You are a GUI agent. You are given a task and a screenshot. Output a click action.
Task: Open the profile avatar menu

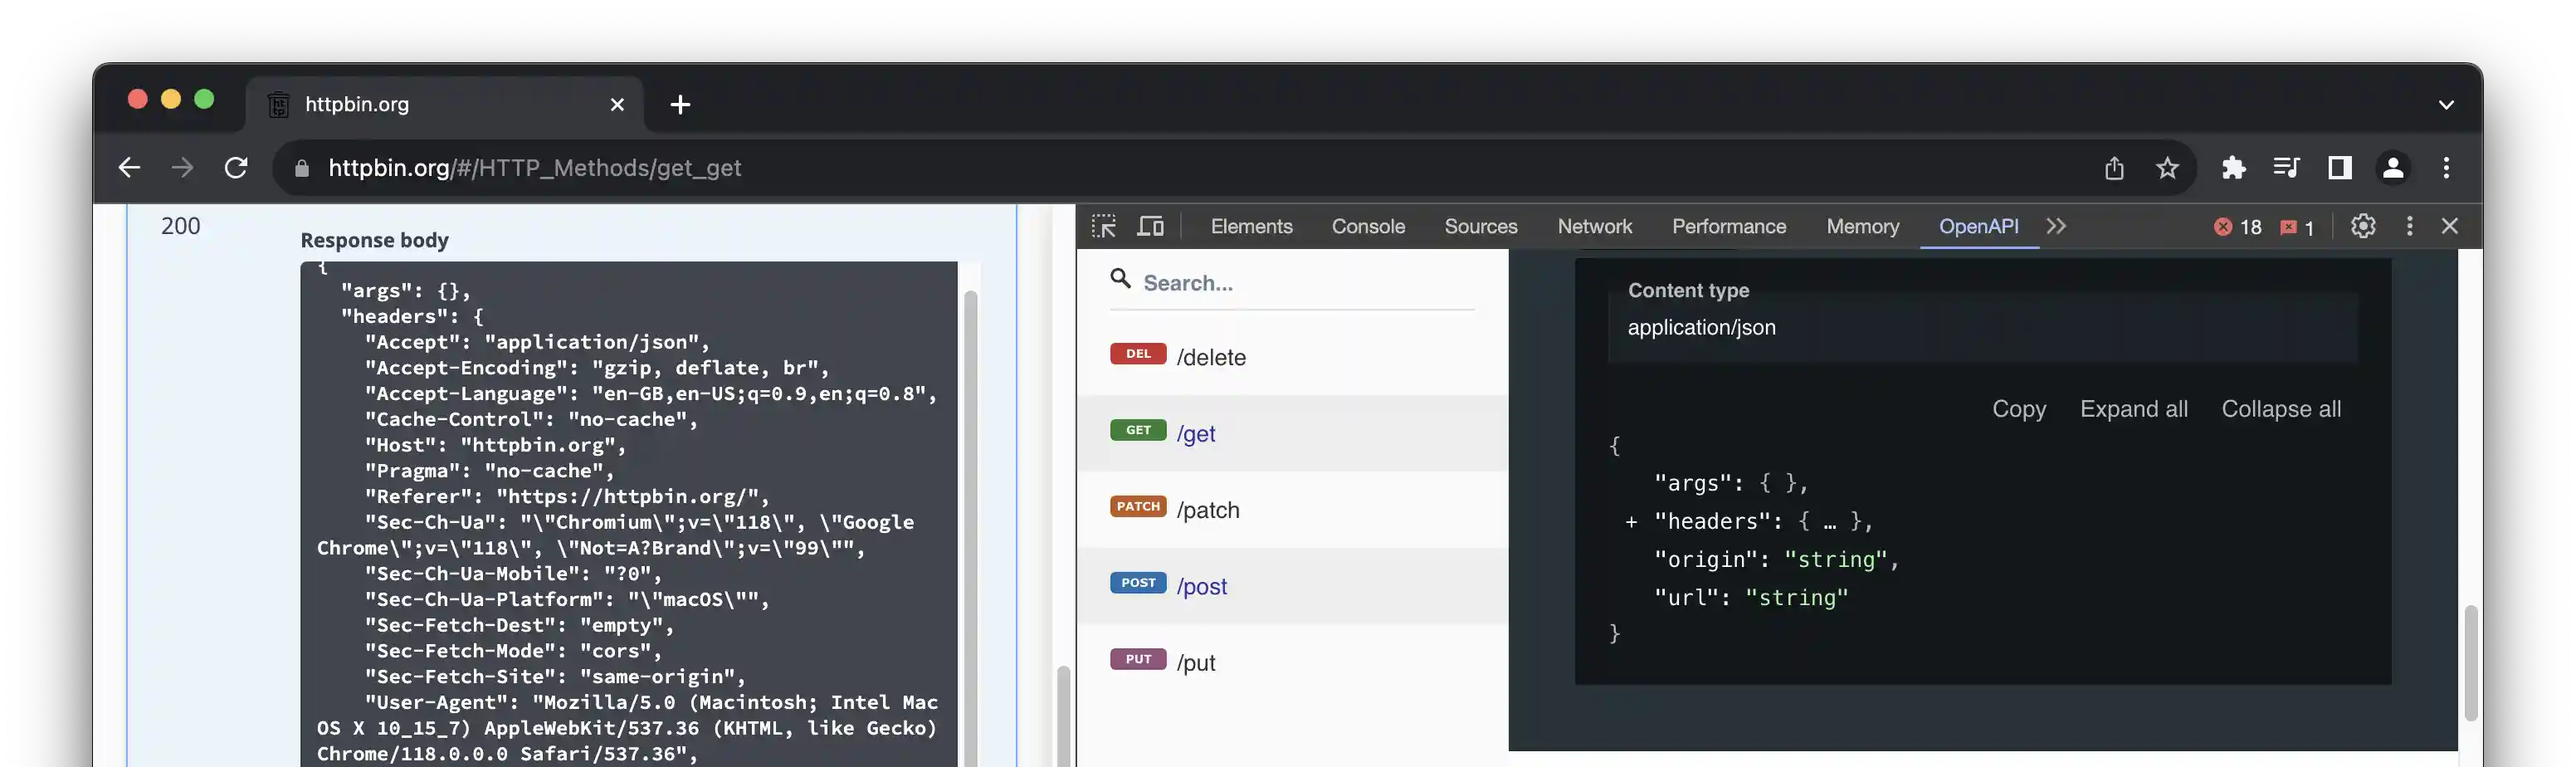(2393, 168)
